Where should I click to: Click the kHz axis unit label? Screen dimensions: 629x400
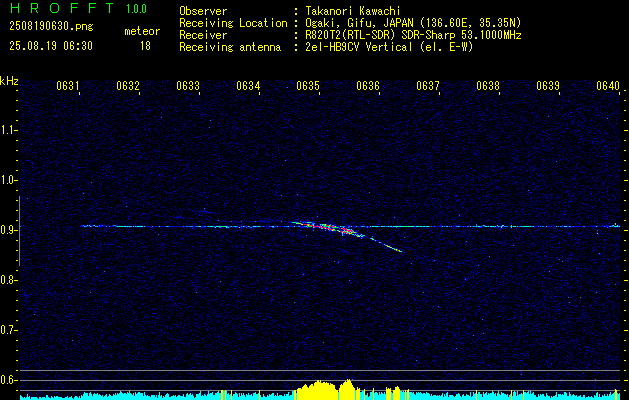pos(9,81)
